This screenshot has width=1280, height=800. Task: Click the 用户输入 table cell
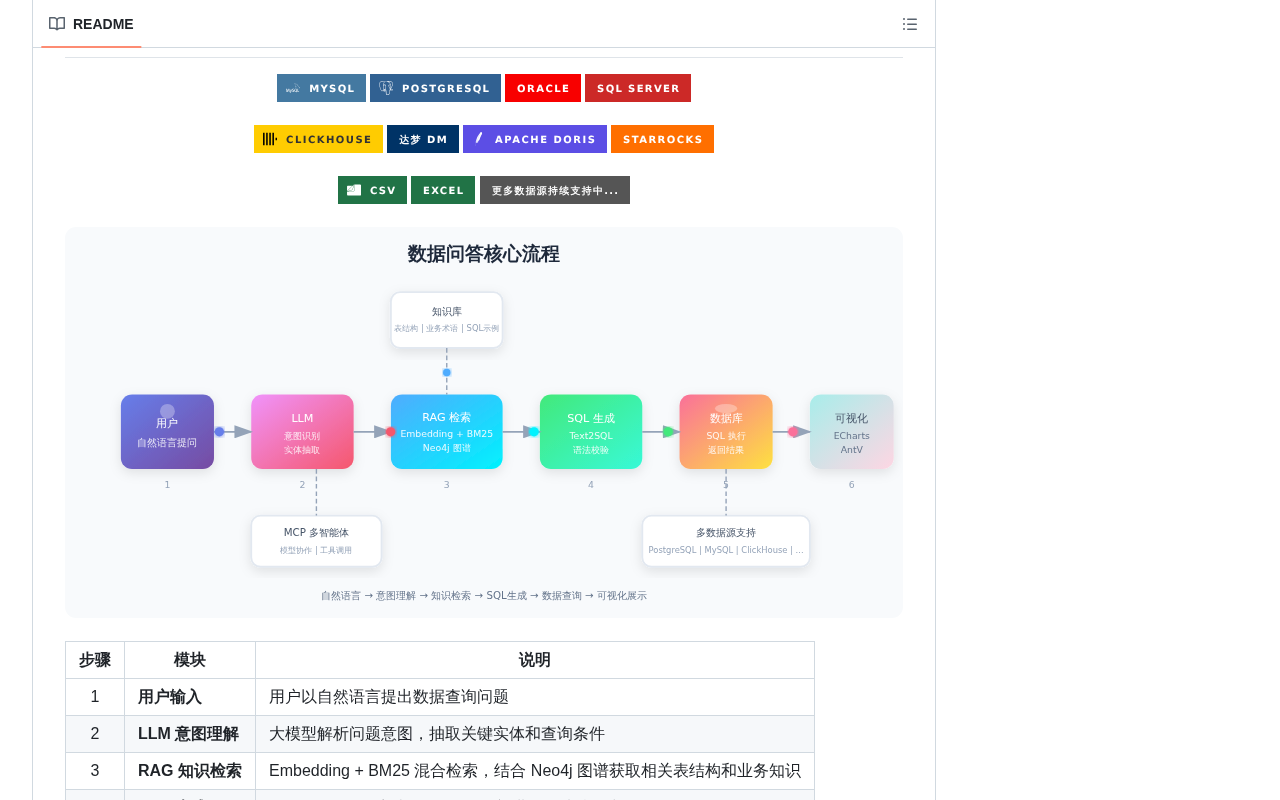(190, 697)
